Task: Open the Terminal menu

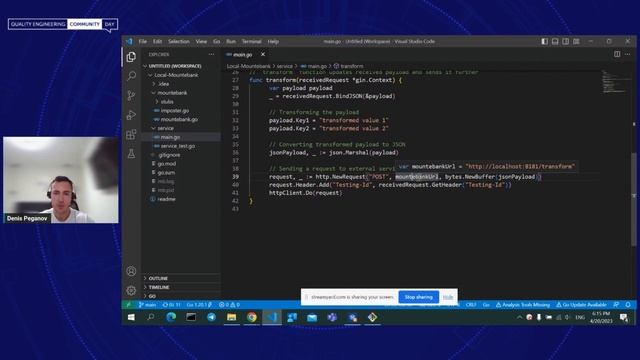Action: click(251, 41)
